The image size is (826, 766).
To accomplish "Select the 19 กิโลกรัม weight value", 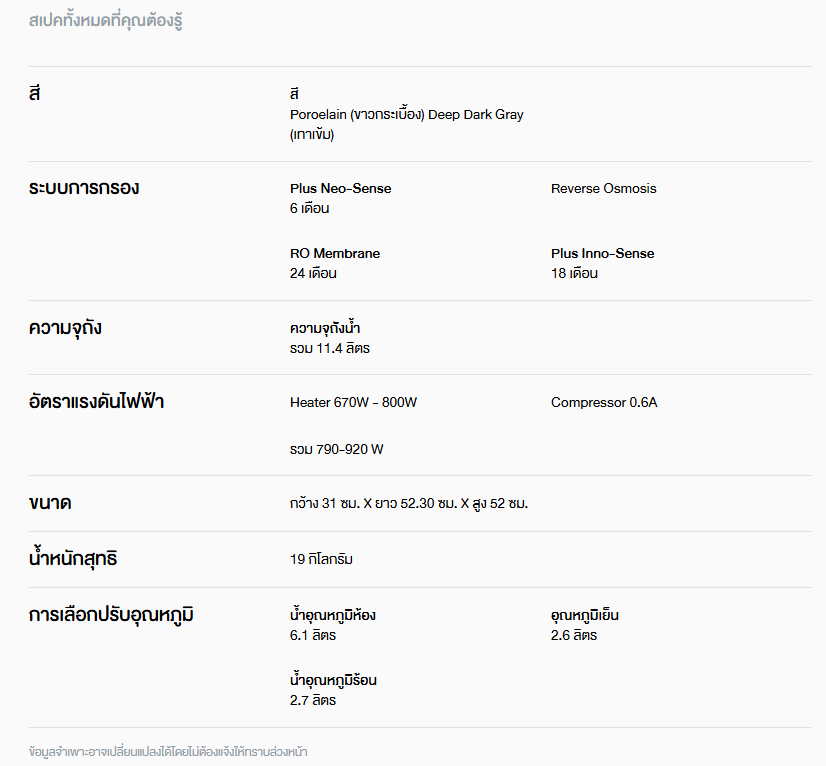I will (321, 559).
